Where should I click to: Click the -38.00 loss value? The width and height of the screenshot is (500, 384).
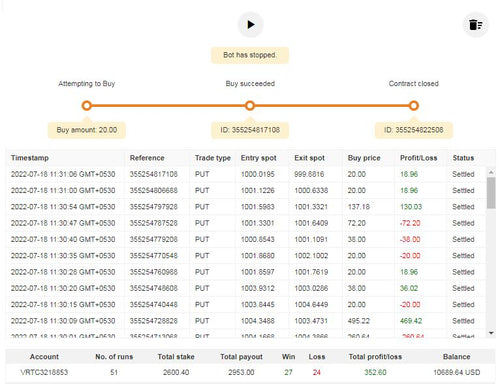pyautogui.click(x=410, y=239)
